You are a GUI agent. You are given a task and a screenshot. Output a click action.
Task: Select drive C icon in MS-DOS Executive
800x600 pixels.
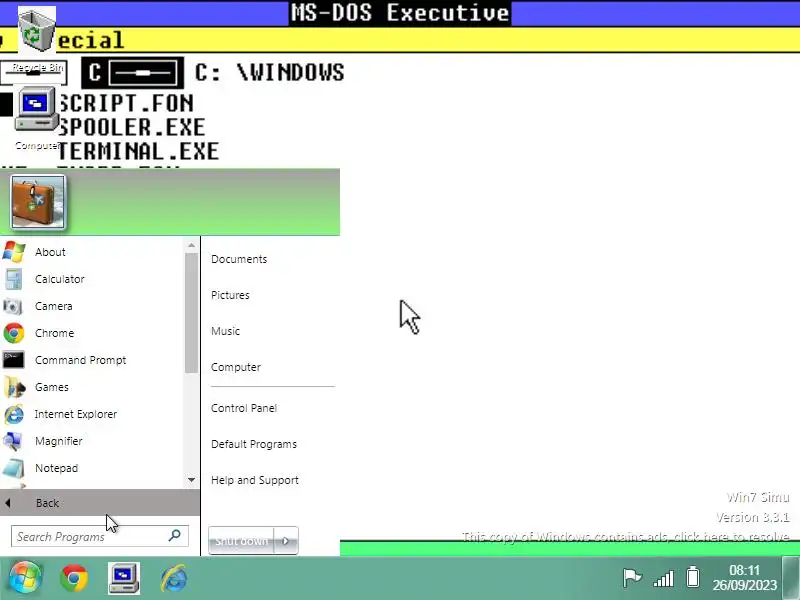[133, 72]
